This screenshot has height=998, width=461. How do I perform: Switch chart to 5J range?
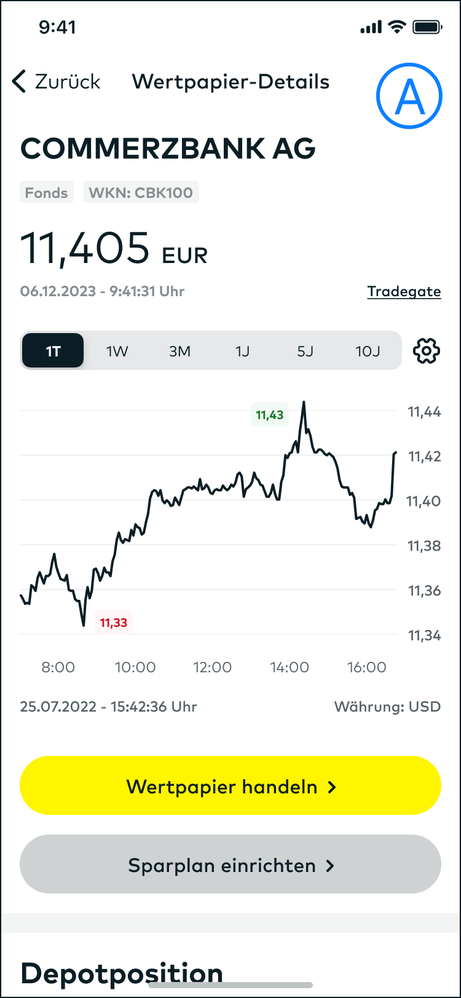point(305,351)
